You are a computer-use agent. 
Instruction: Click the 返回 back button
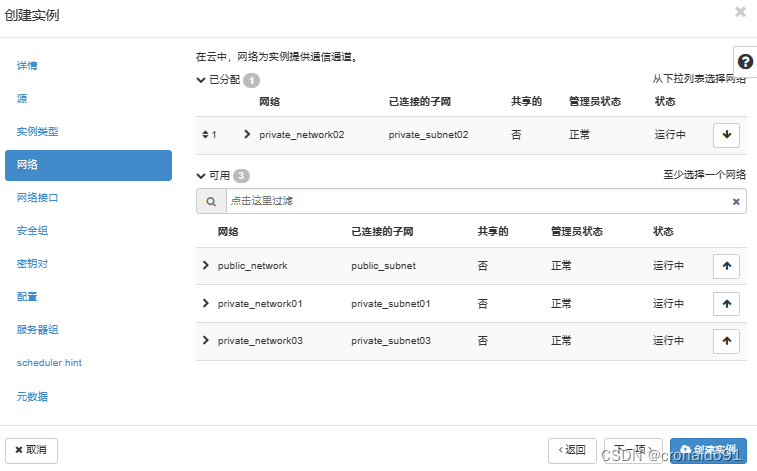pos(572,450)
